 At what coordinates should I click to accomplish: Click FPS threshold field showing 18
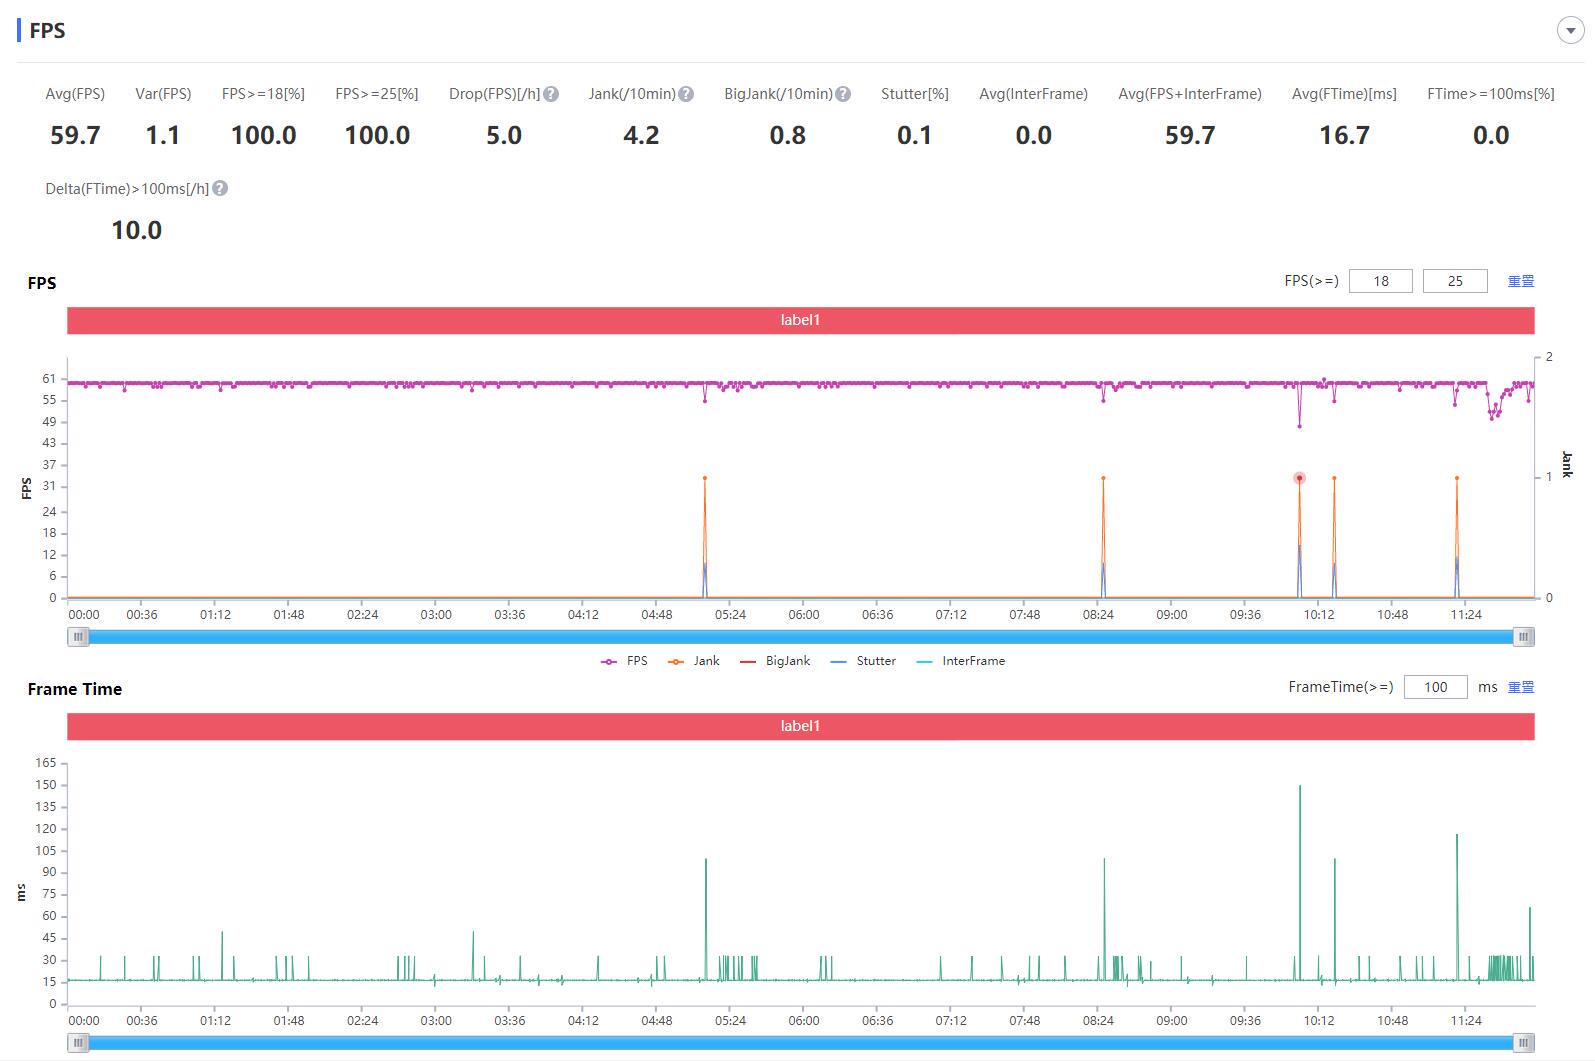point(1380,281)
